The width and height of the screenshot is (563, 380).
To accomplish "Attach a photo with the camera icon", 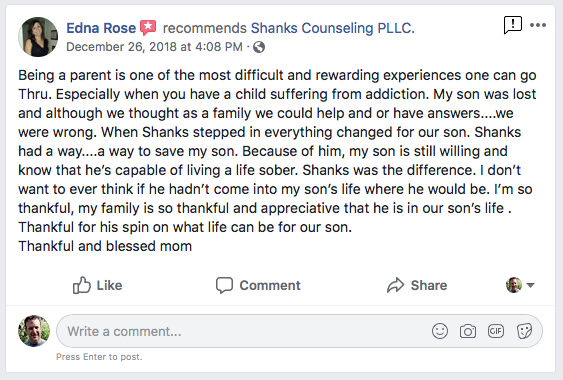I will [468, 331].
